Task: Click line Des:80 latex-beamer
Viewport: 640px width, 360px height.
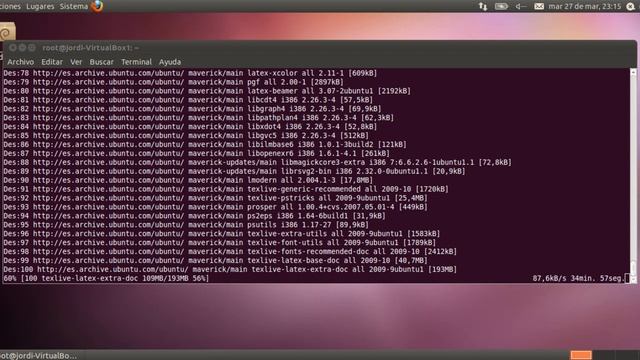Action: pyautogui.click(x=207, y=91)
